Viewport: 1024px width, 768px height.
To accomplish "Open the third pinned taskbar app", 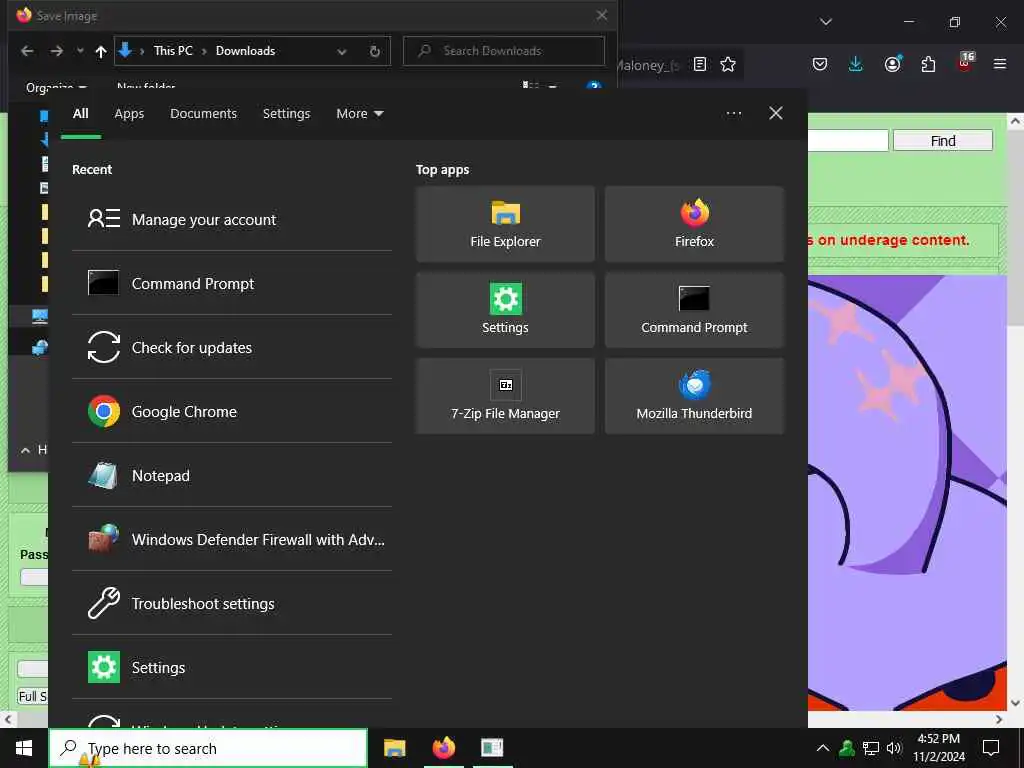I will click(x=492, y=748).
